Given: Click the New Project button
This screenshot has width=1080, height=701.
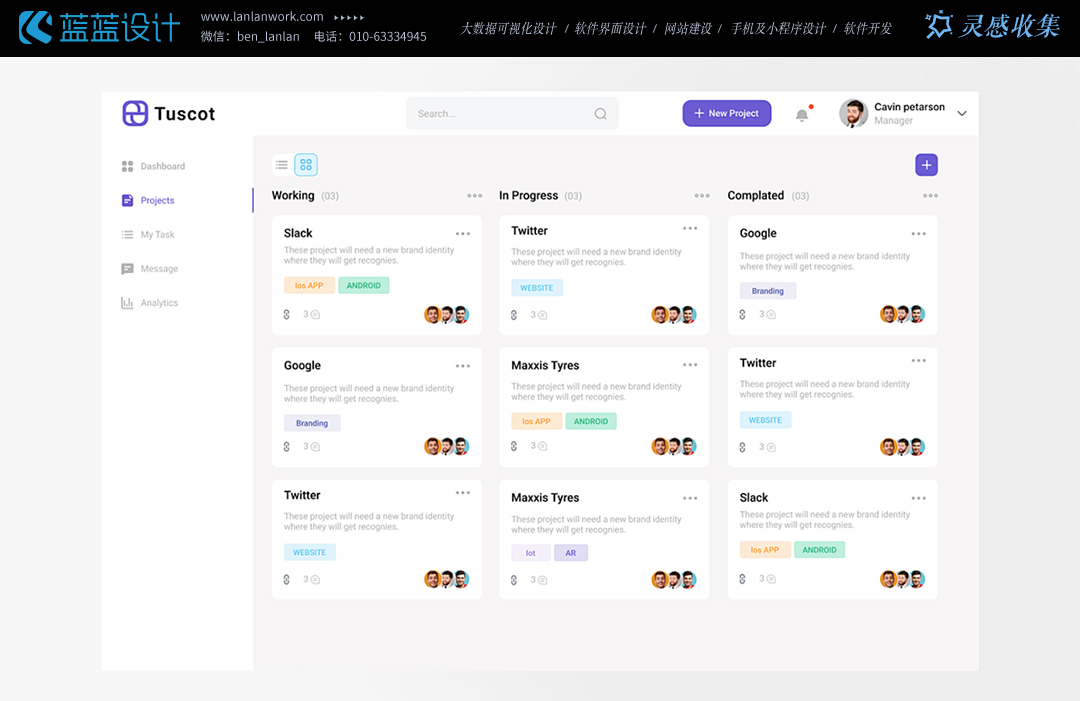Looking at the screenshot, I should (x=727, y=114).
